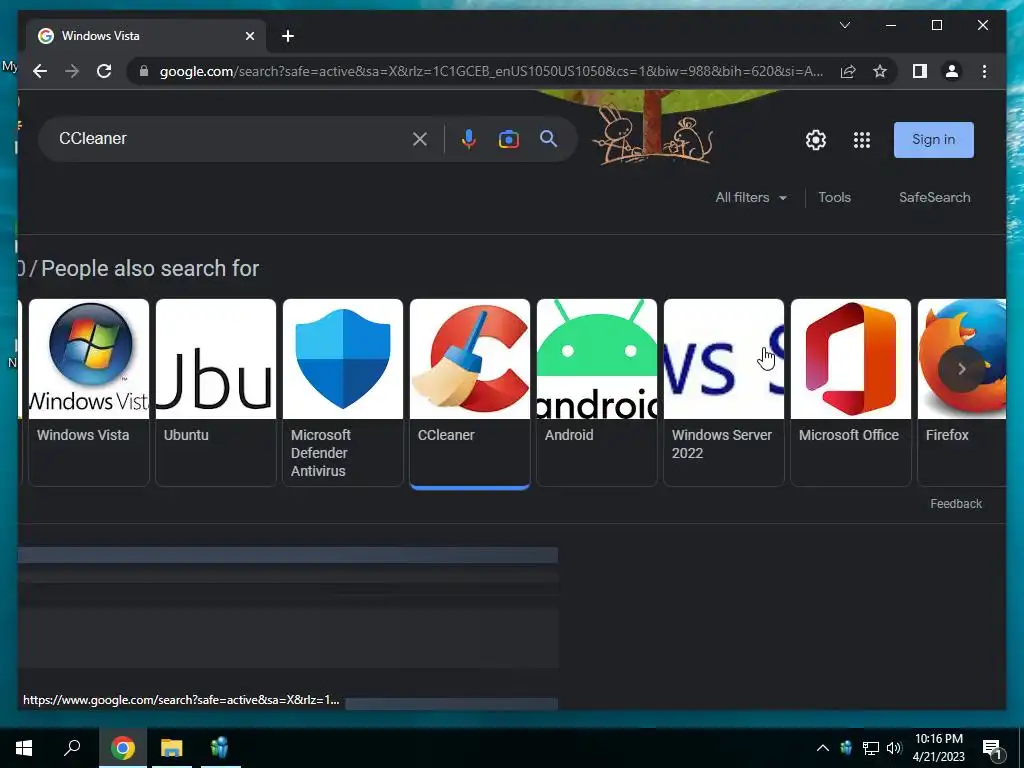Open File Explorer from the taskbar
Screen dimensions: 1024x768
pos(171,748)
